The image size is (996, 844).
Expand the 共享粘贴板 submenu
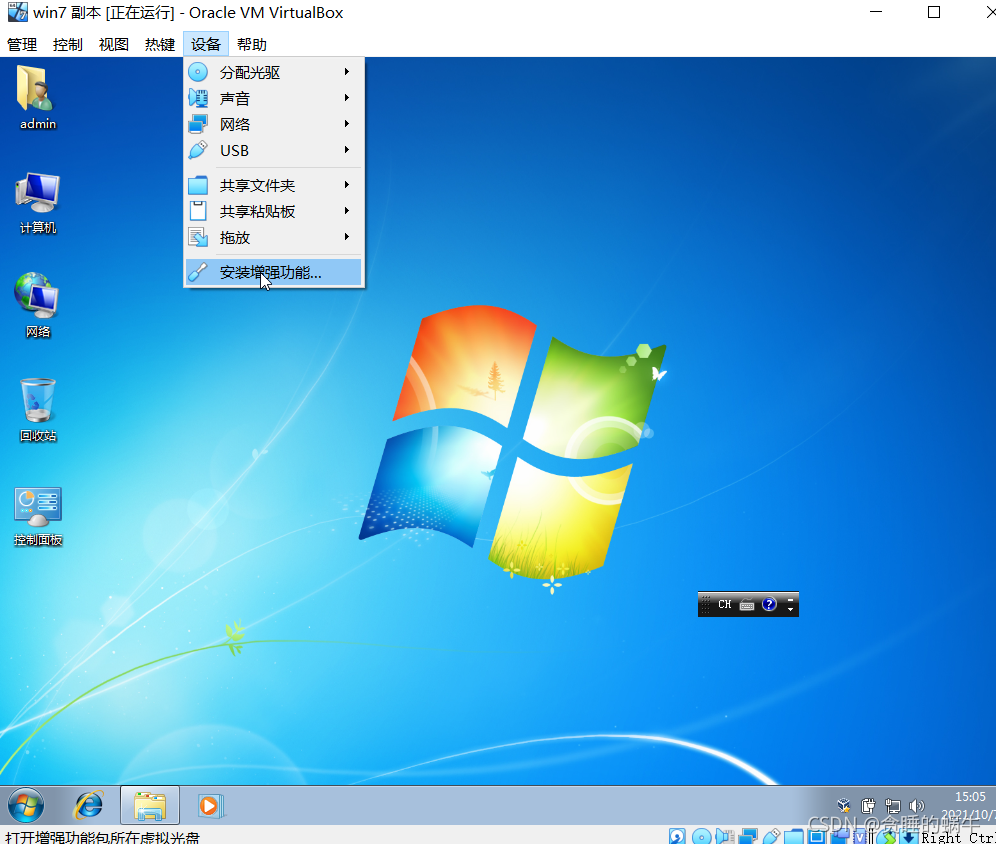tap(274, 211)
